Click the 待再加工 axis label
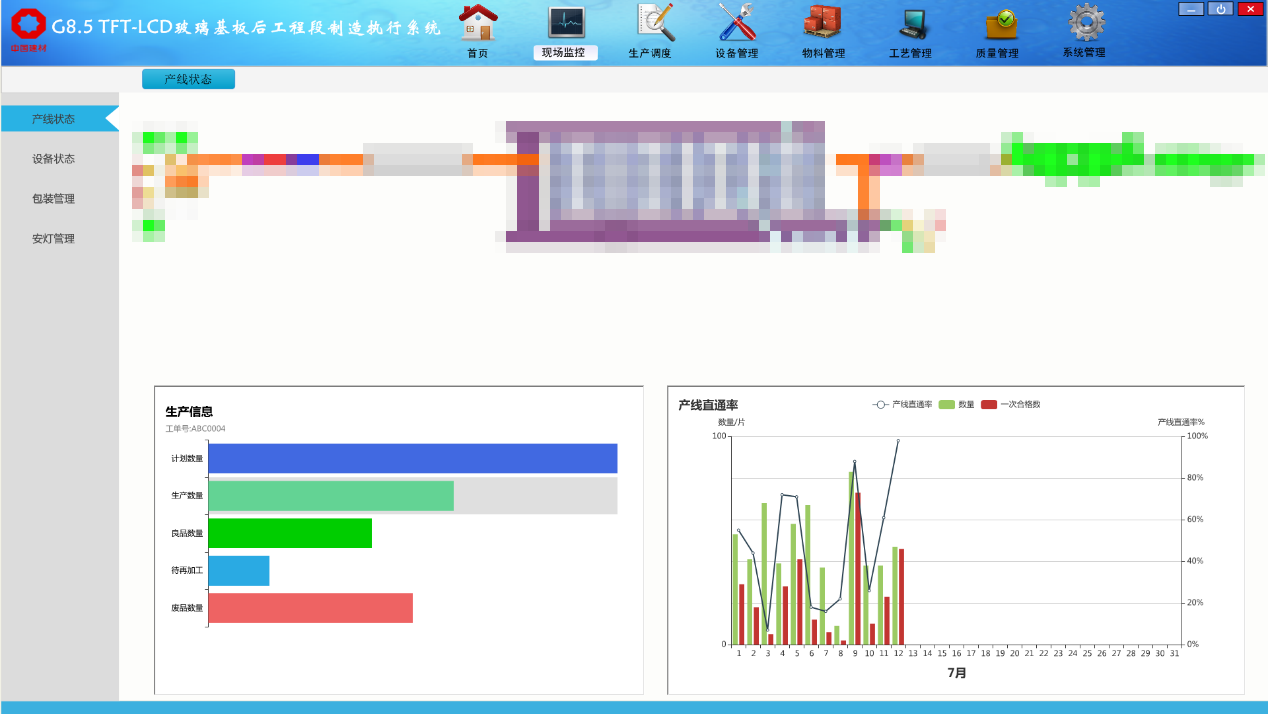The image size is (1268, 714). (187, 570)
